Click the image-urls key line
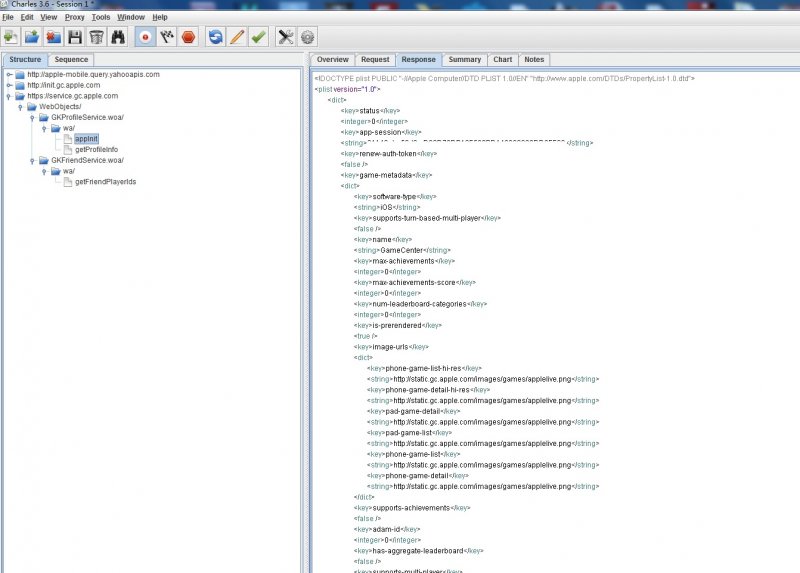This screenshot has width=800, height=573. tap(391, 347)
